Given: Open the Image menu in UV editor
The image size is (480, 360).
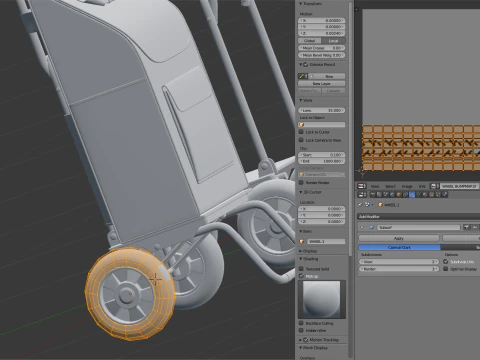Looking at the screenshot, I should pos(407,186).
